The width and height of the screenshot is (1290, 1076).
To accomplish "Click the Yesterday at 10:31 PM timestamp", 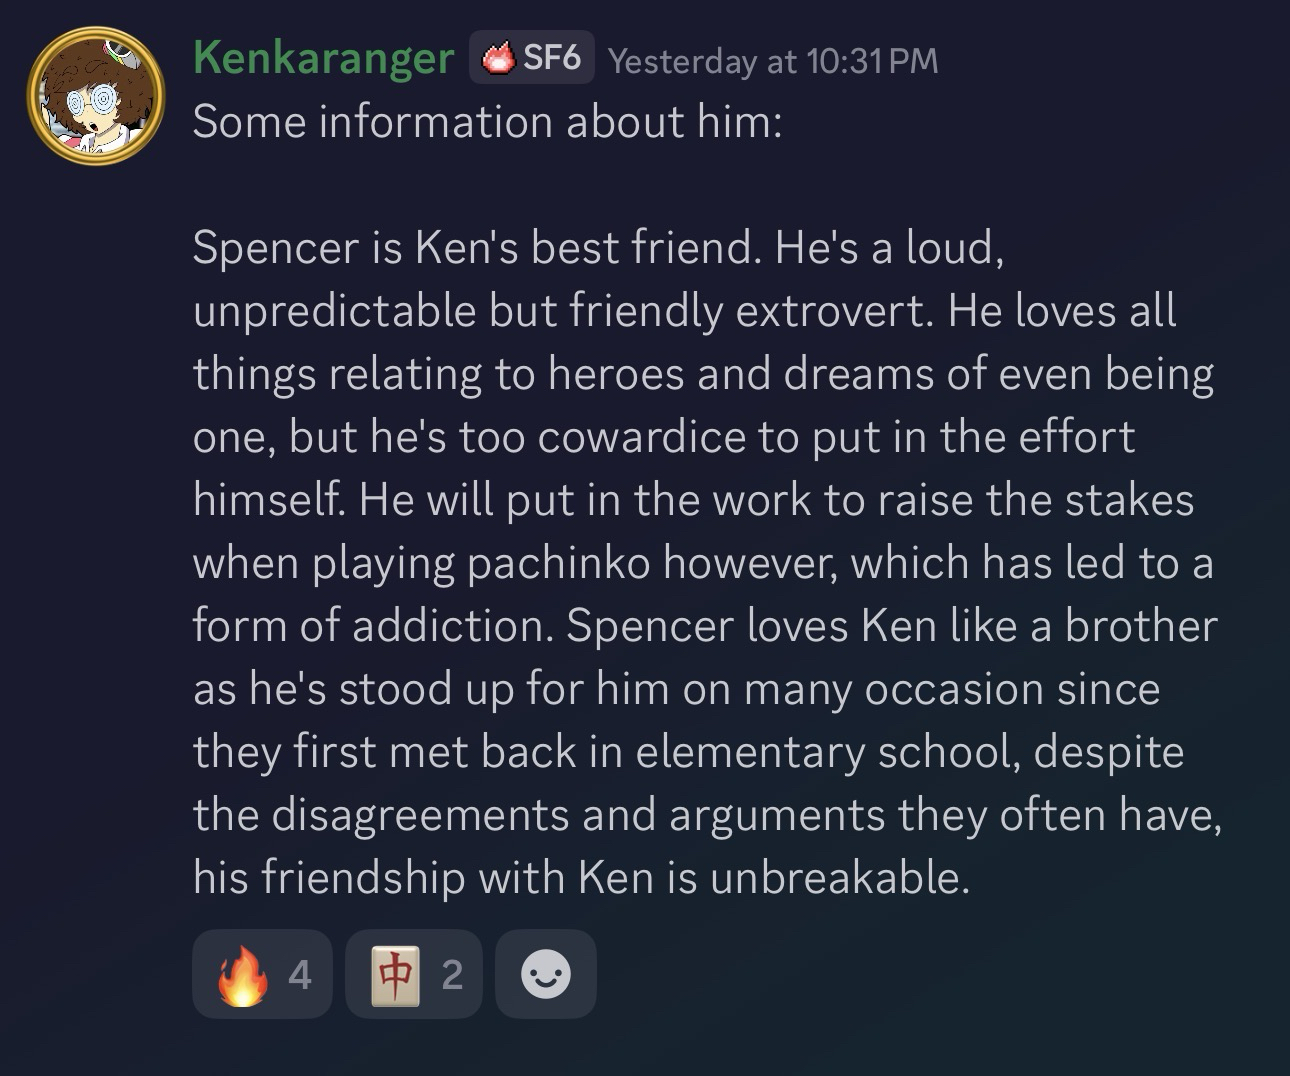I will click(x=773, y=61).
